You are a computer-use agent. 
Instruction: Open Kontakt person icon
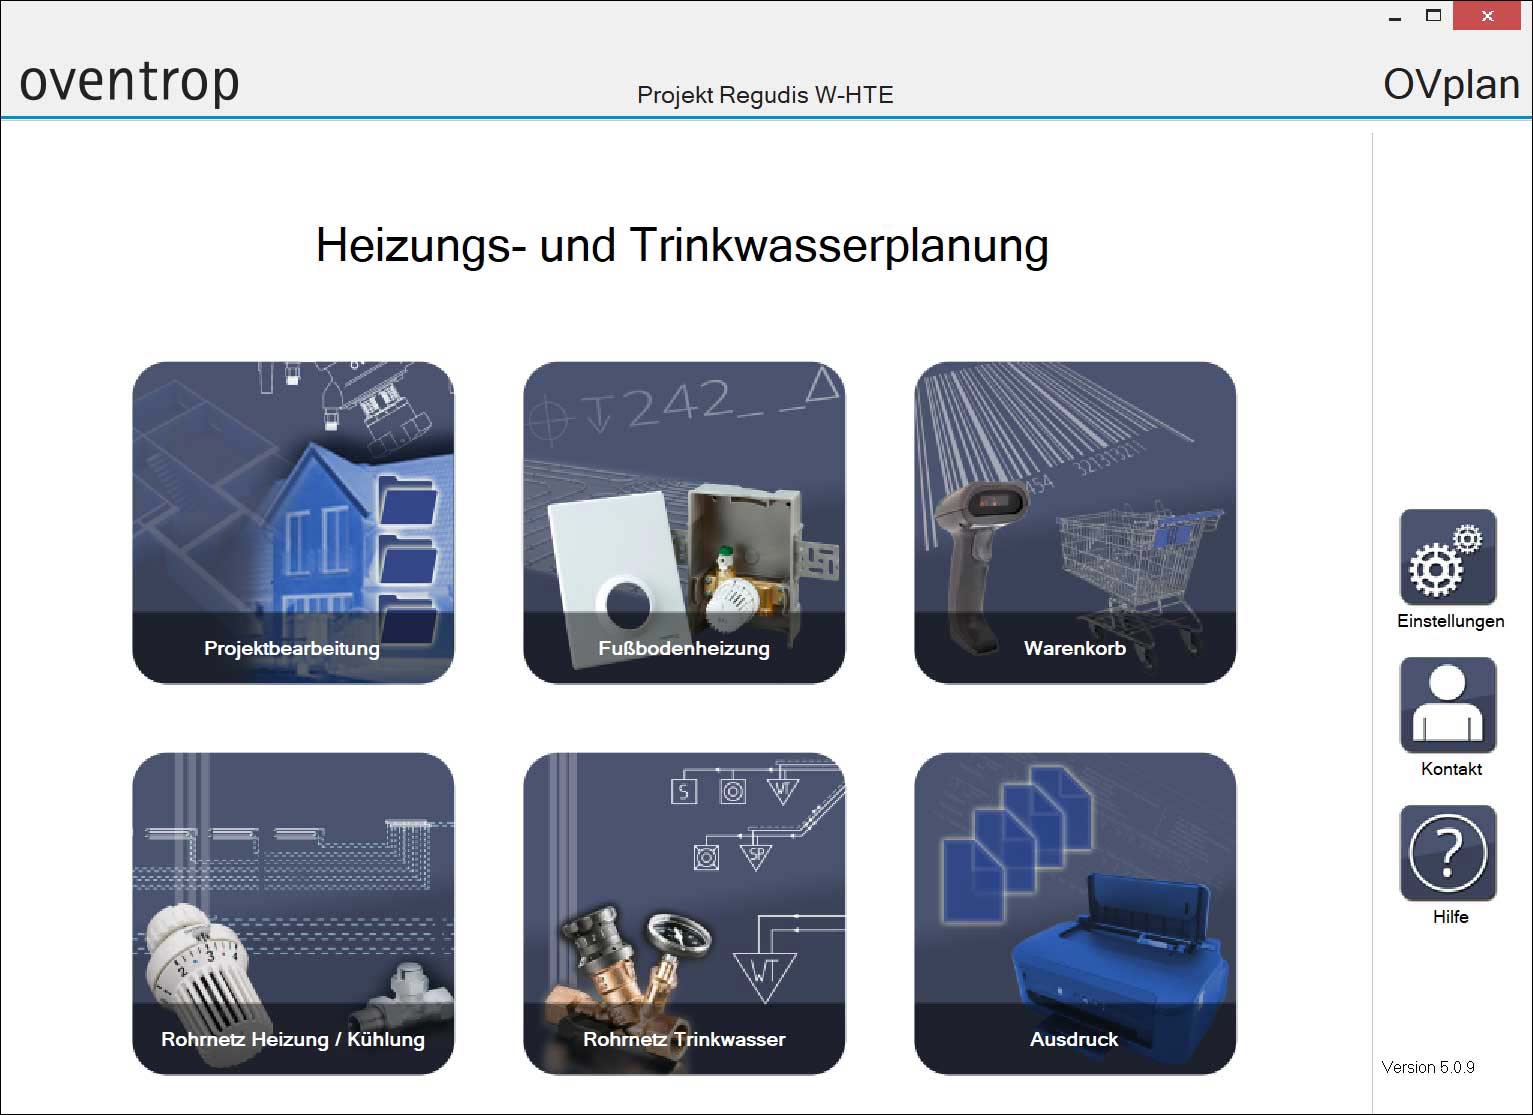(1448, 705)
